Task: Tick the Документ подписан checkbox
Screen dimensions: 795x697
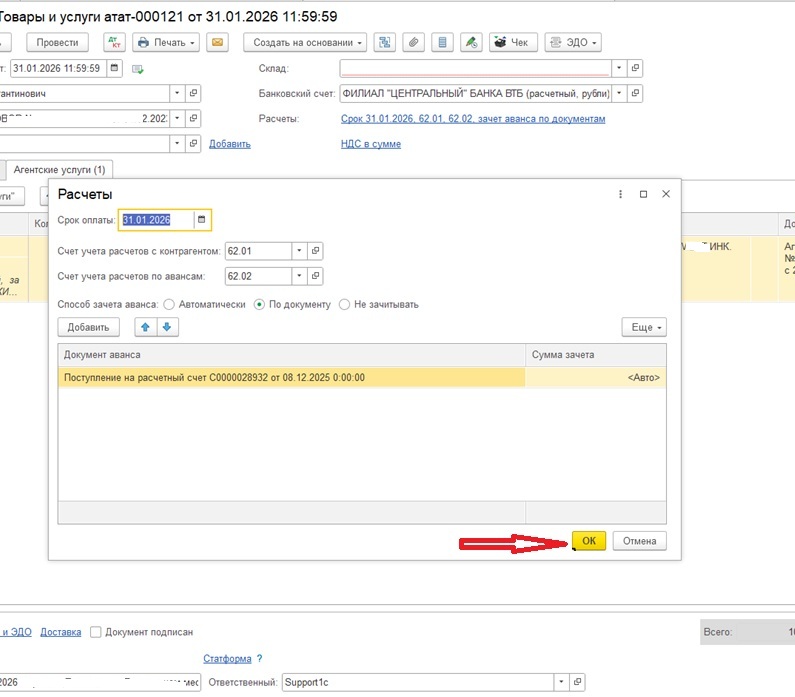Action: (96, 632)
